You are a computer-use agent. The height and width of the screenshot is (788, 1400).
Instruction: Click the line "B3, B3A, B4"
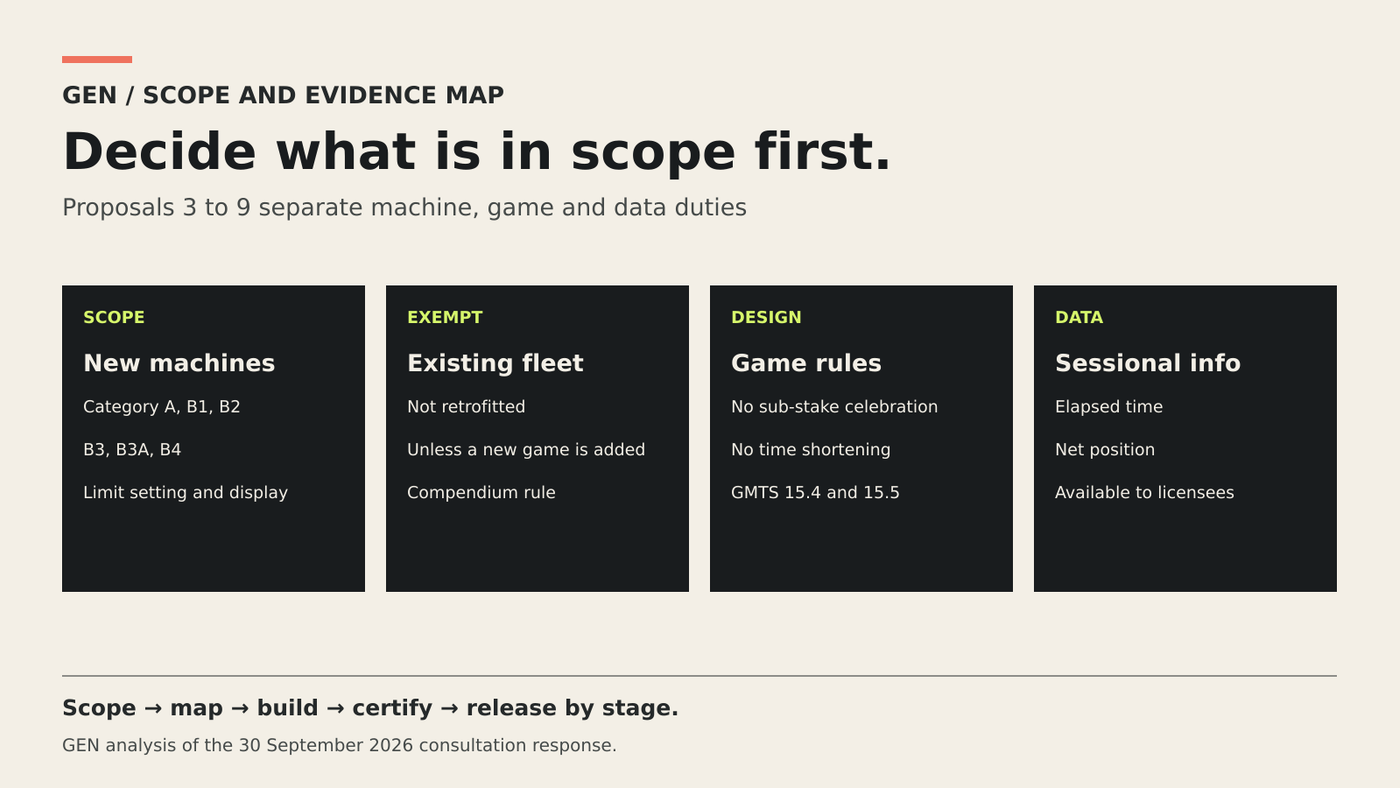coord(132,450)
